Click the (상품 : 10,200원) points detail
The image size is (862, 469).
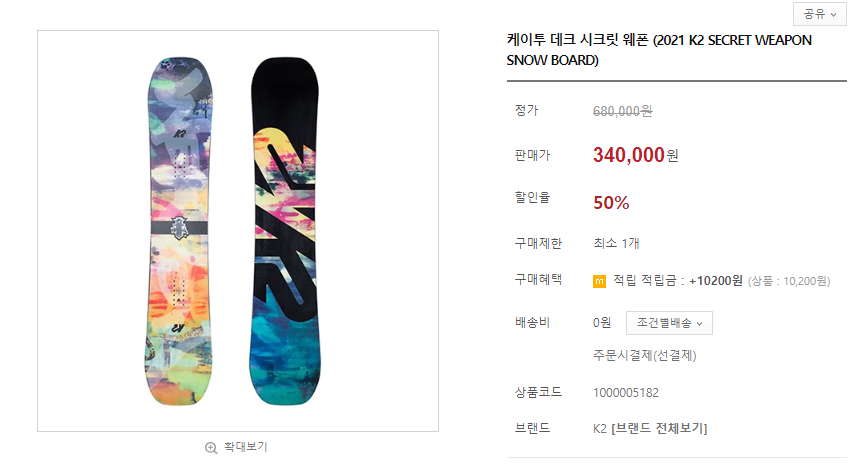pos(789,282)
